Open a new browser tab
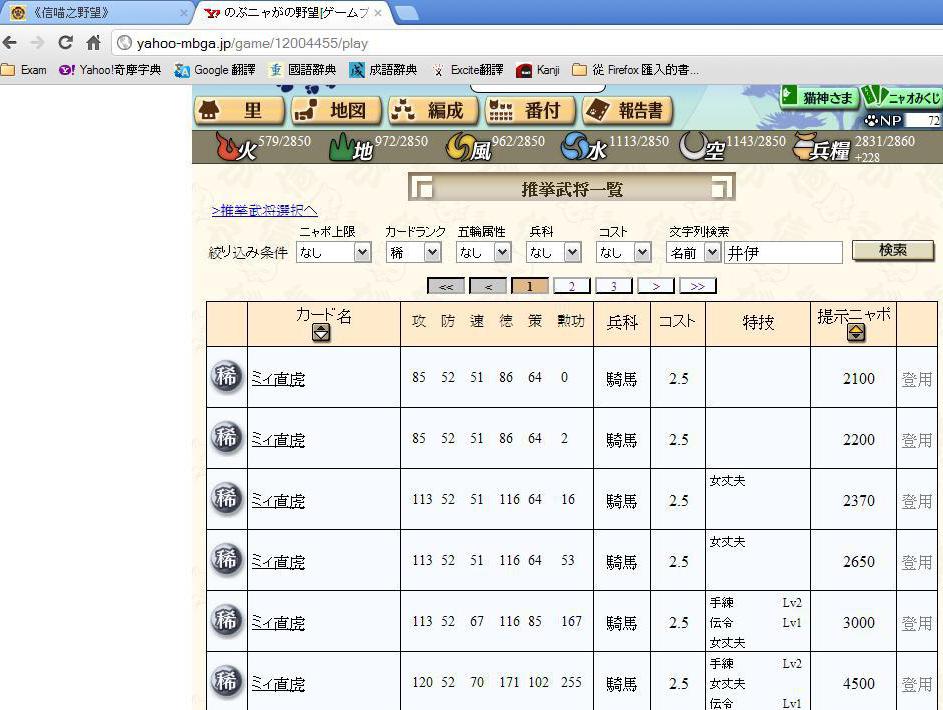Screen dimensions: 943x710 coord(407,13)
